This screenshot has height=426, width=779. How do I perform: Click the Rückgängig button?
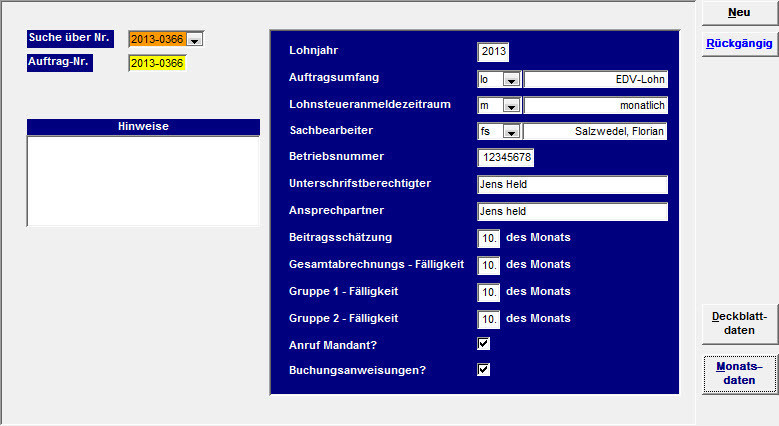pyautogui.click(x=739, y=44)
